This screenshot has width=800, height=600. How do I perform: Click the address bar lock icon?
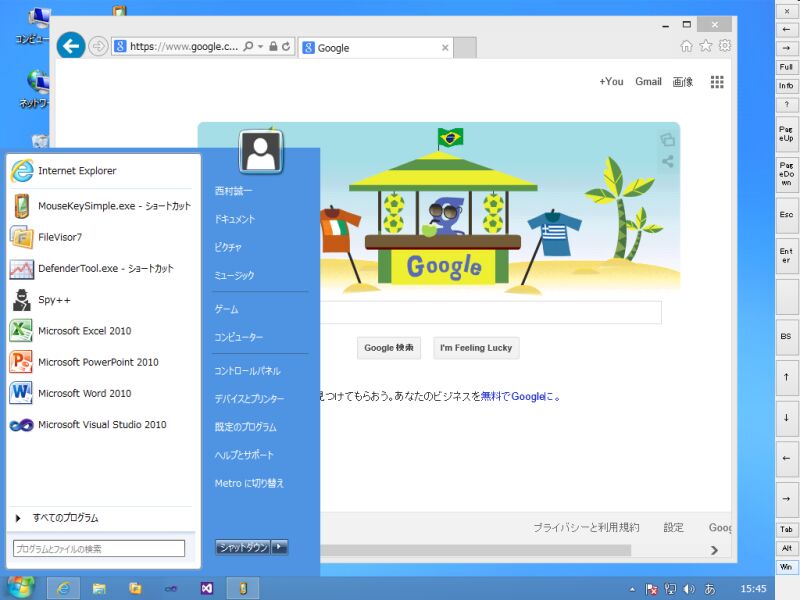point(273,46)
